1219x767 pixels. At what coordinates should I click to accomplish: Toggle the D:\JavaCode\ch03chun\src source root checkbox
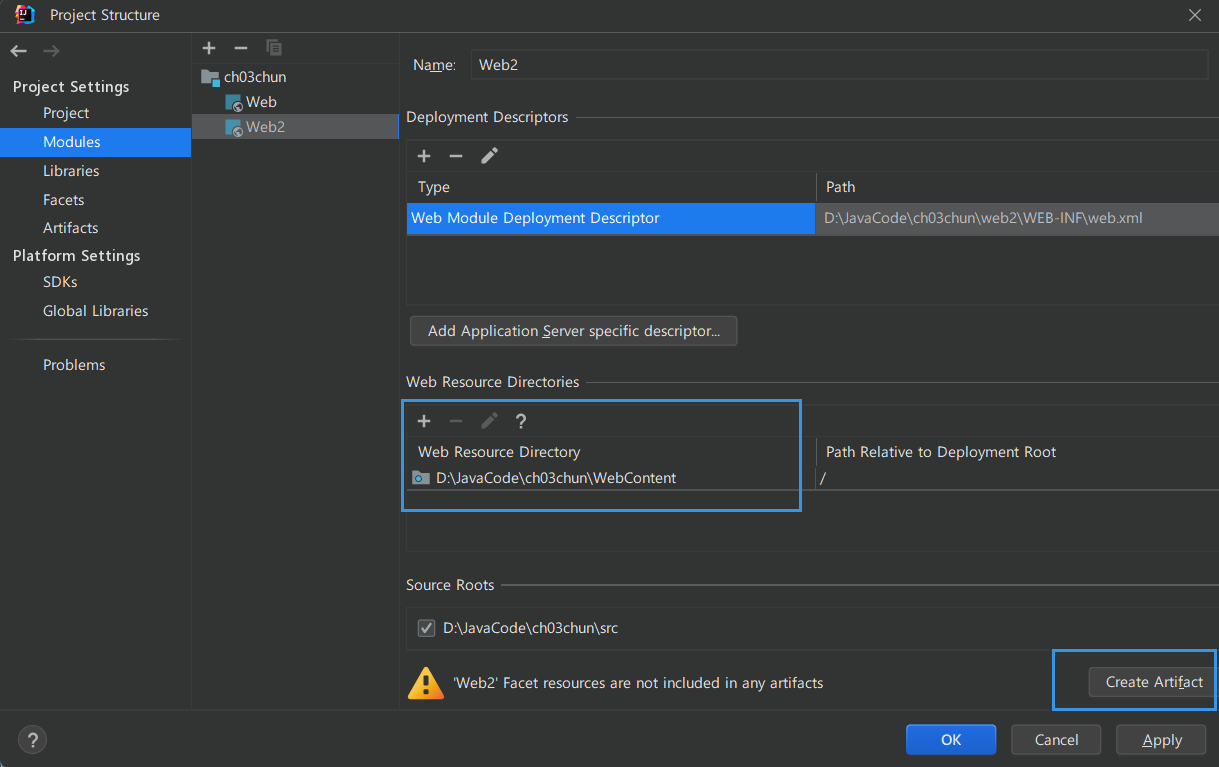(426, 629)
